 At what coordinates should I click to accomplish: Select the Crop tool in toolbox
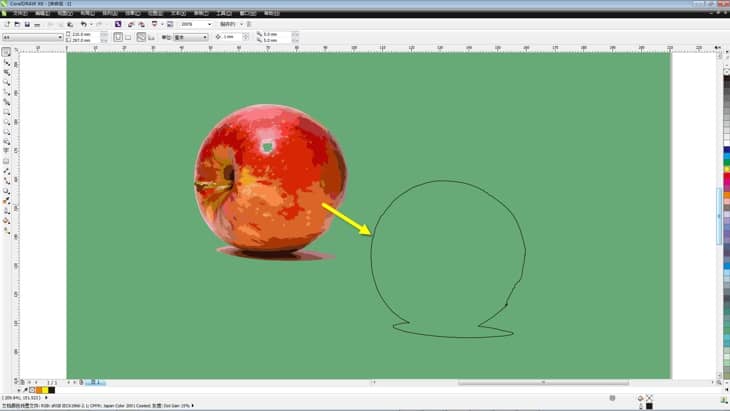coord(7,72)
